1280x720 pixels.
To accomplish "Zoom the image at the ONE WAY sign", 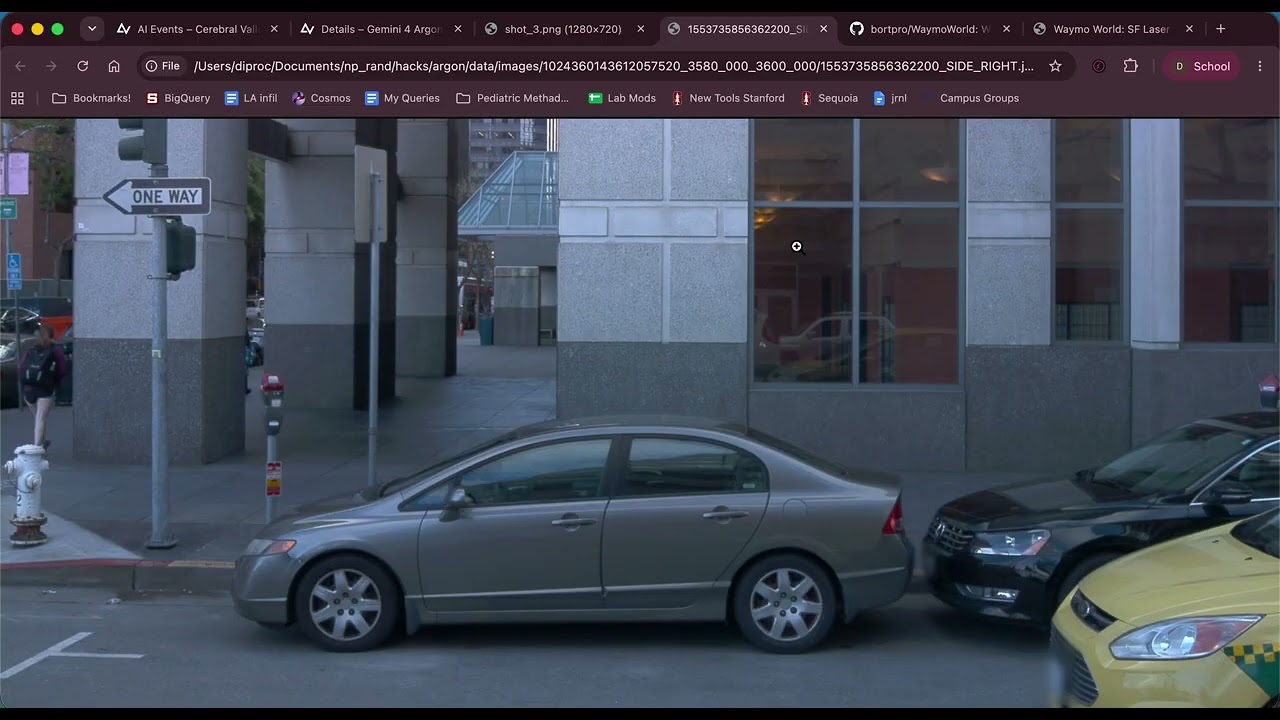I will (x=157, y=196).
